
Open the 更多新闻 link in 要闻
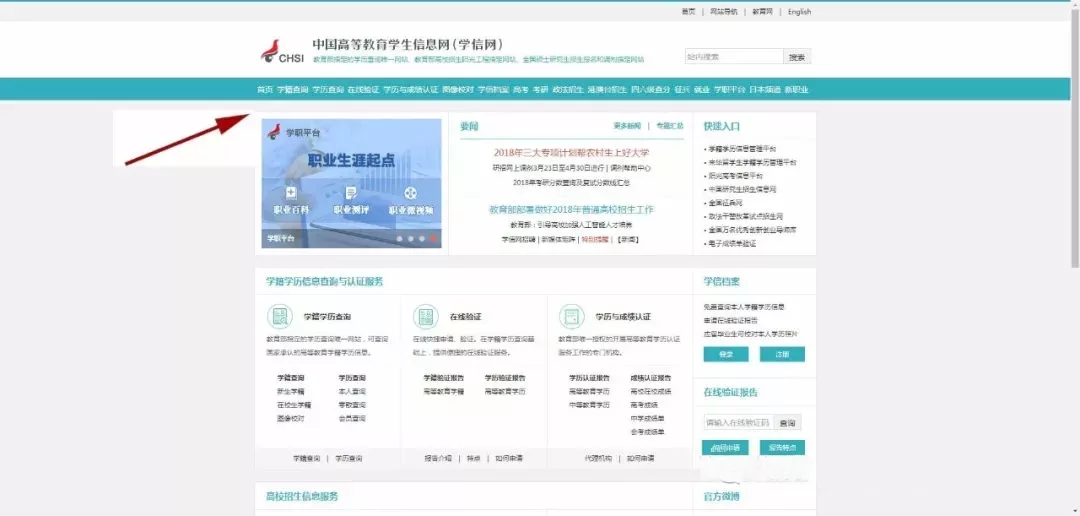627,126
